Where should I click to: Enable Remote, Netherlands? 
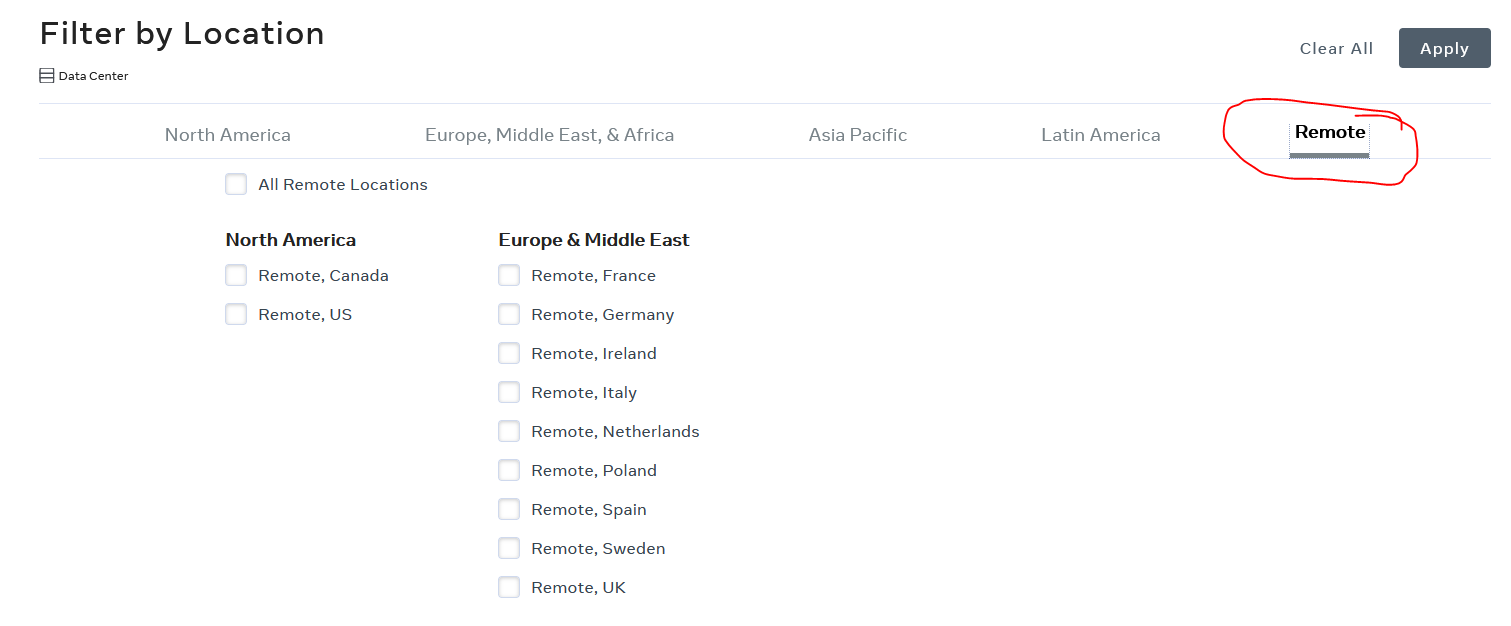(x=509, y=430)
